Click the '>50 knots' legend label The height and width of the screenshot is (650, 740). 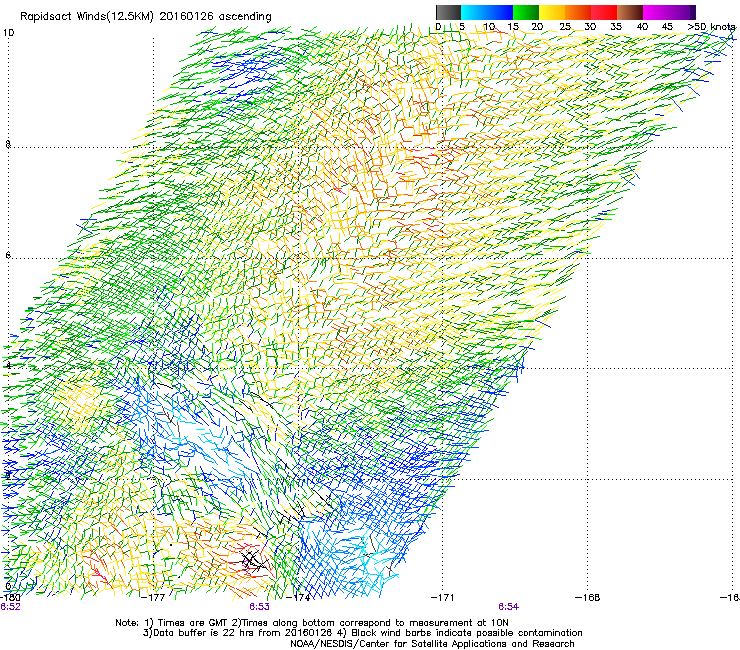[711, 27]
